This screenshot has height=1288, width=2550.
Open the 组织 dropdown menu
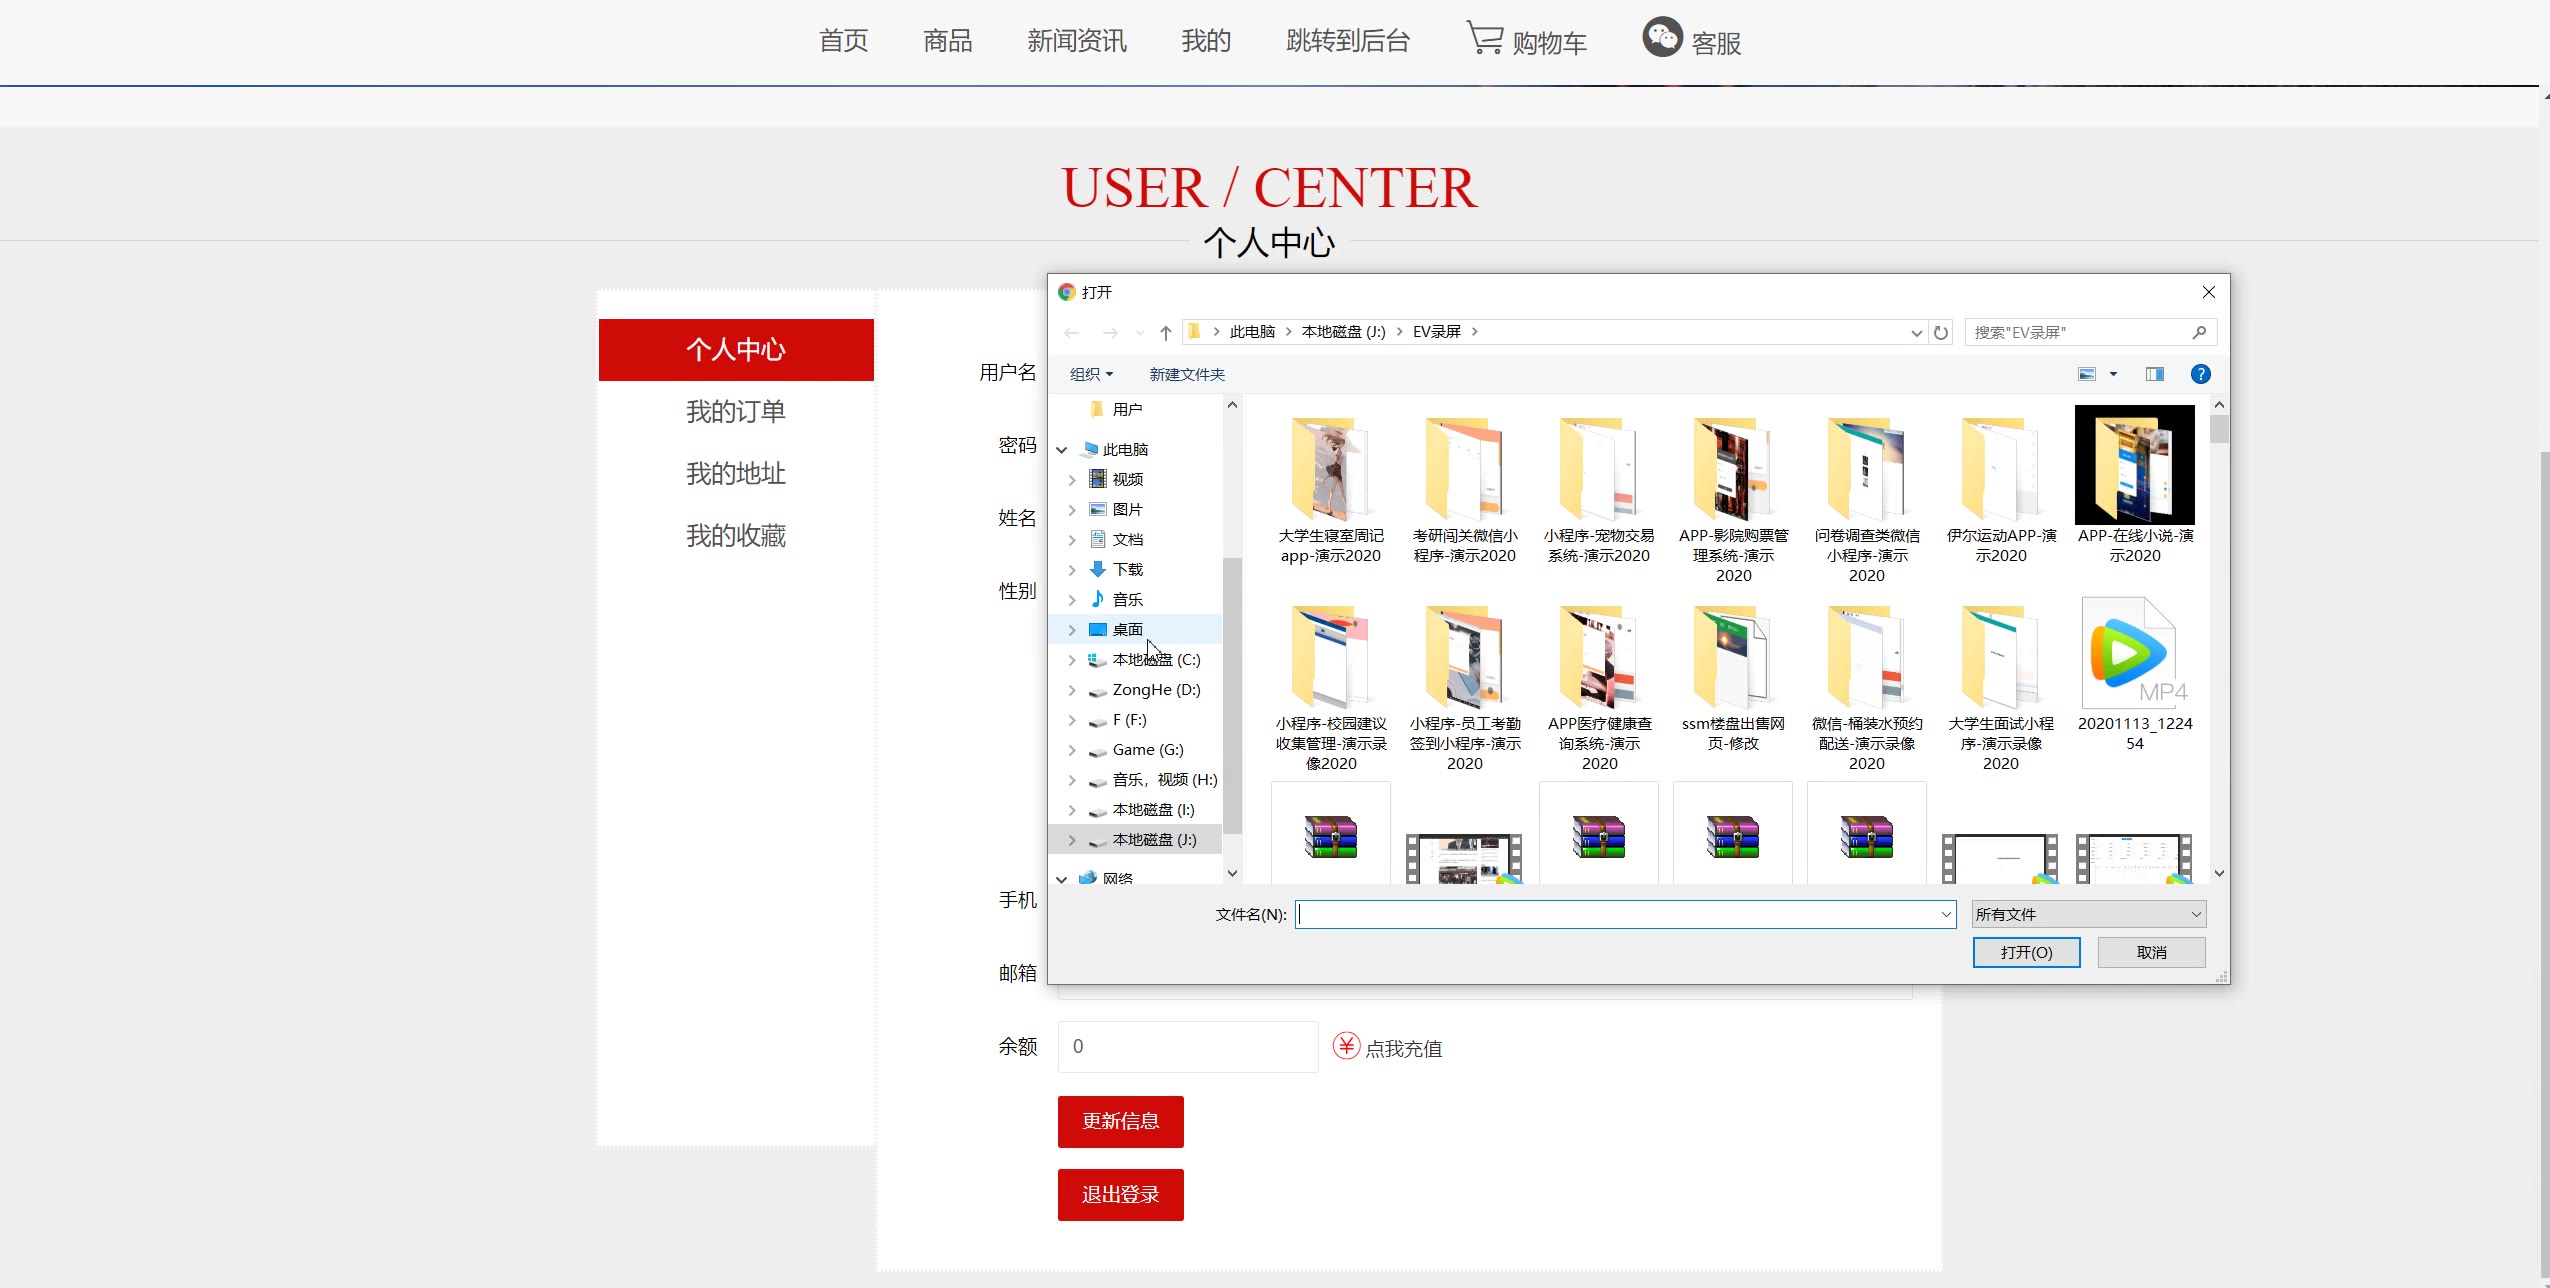pos(1091,374)
